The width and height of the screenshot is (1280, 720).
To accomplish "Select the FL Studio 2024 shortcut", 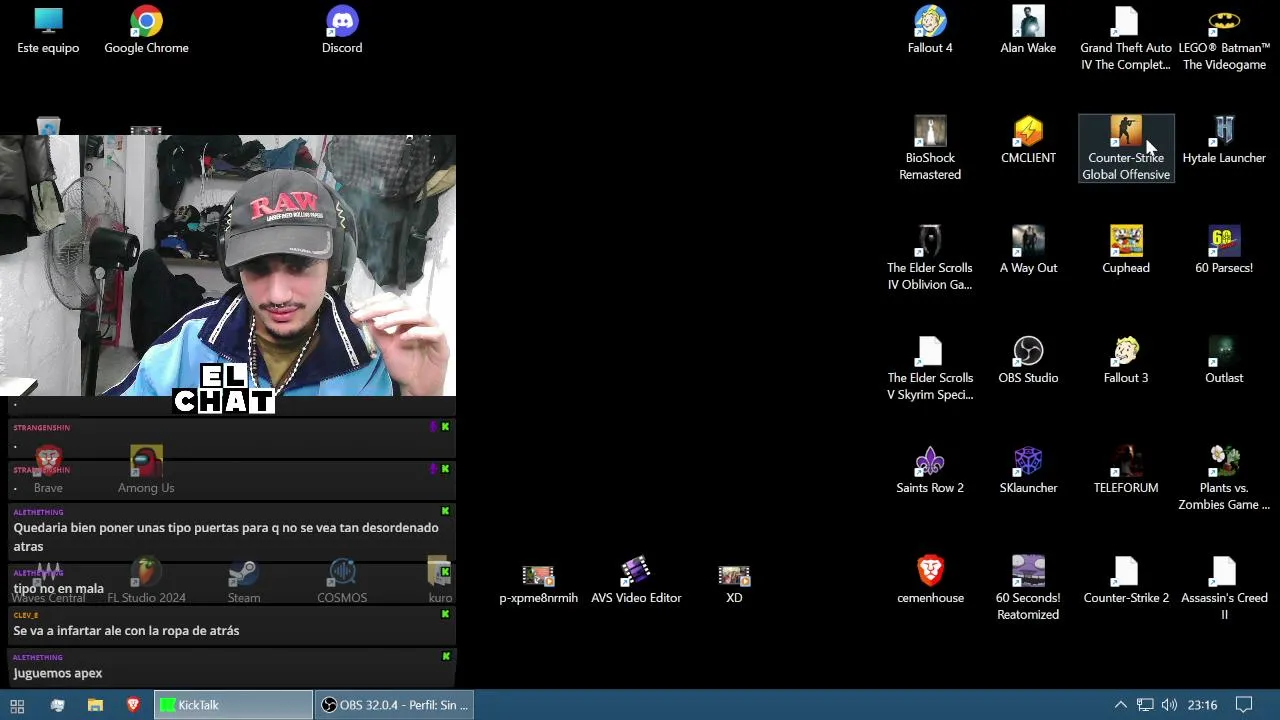I will 146,581.
